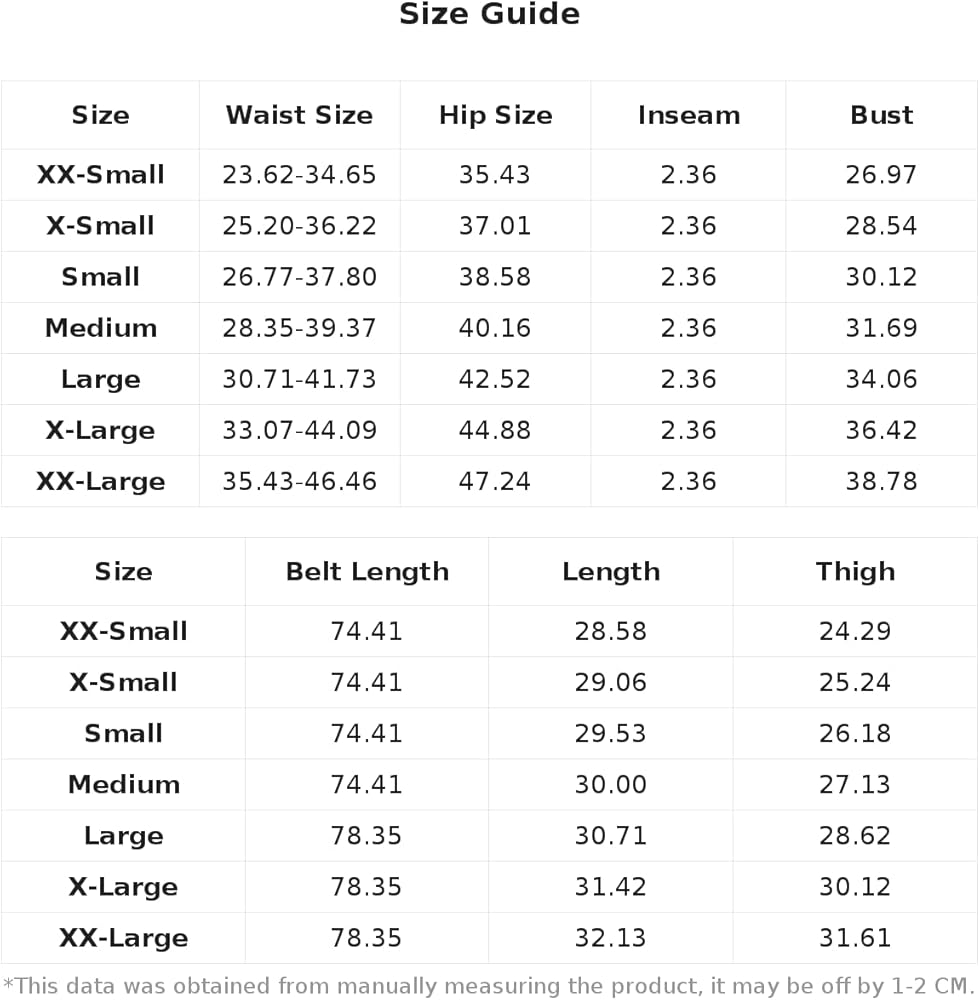Screen dimensions: 980x1000
Task: Select the Waist Size column header
Action: pyautogui.click(x=299, y=115)
